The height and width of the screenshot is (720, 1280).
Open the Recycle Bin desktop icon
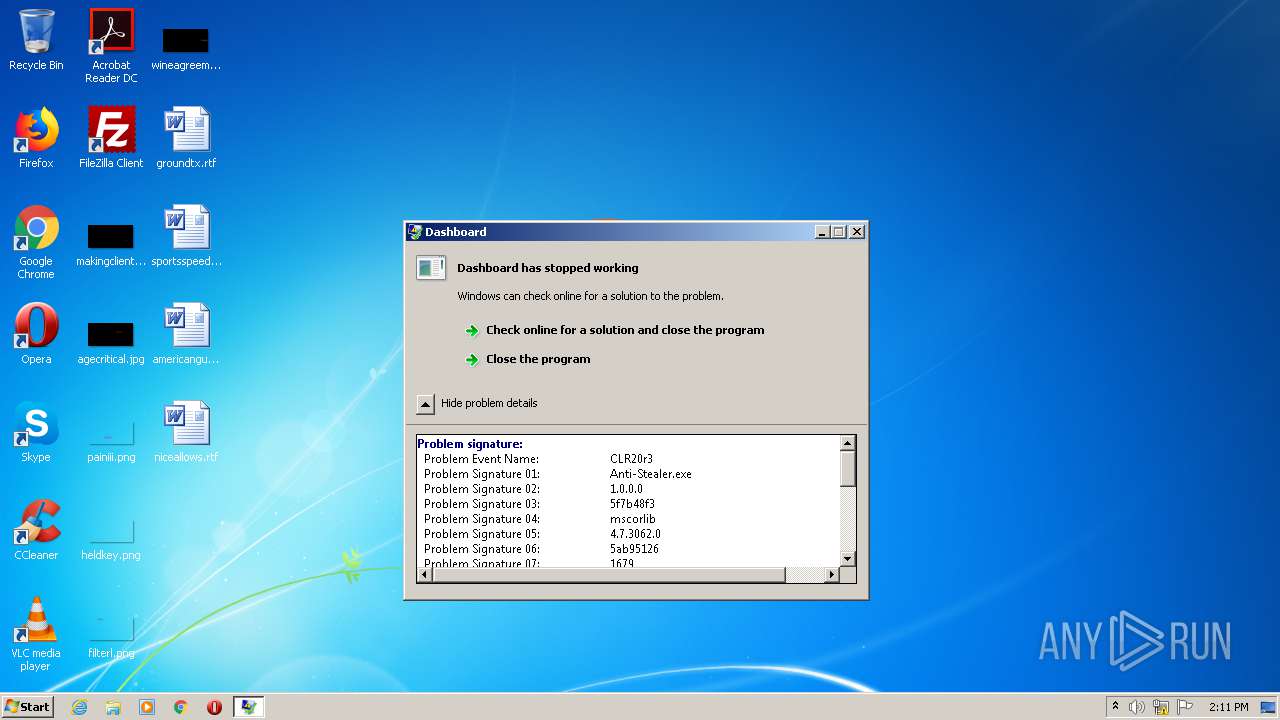pyautogui.click(x=36, y=40)
